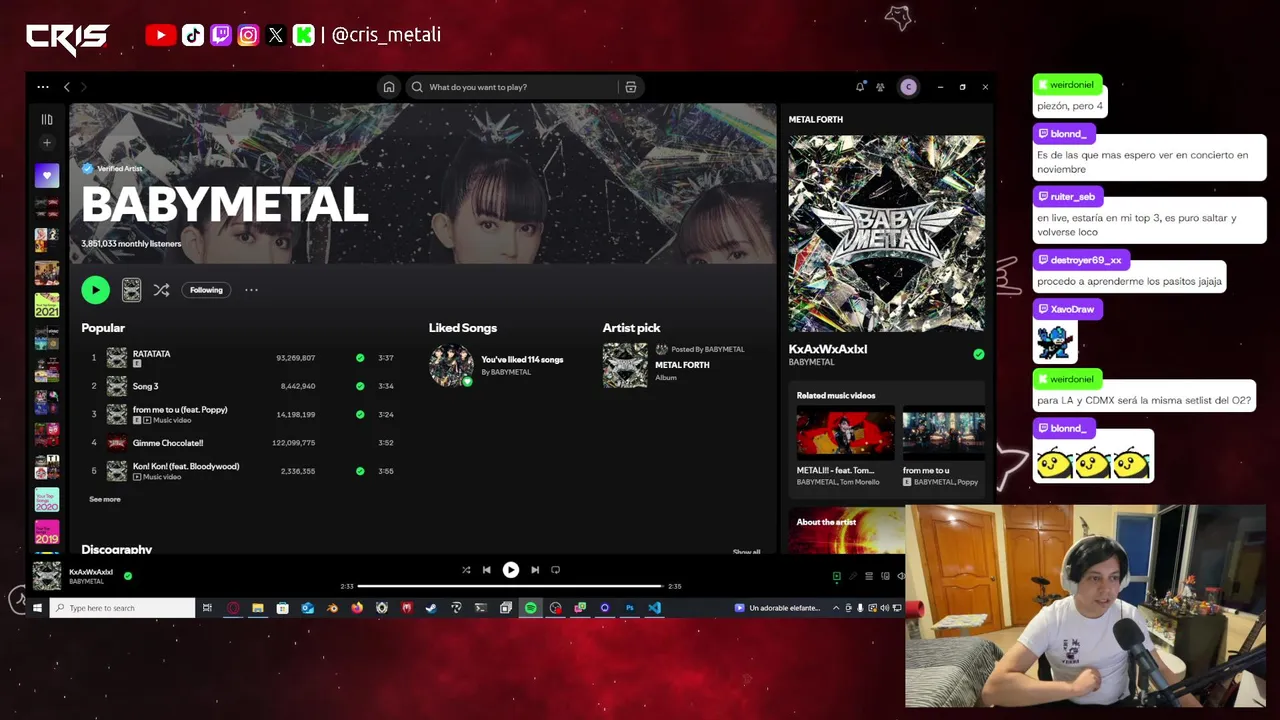Open the What's New notifications bell
This screenshot has width=1280, height=720.
860,87
